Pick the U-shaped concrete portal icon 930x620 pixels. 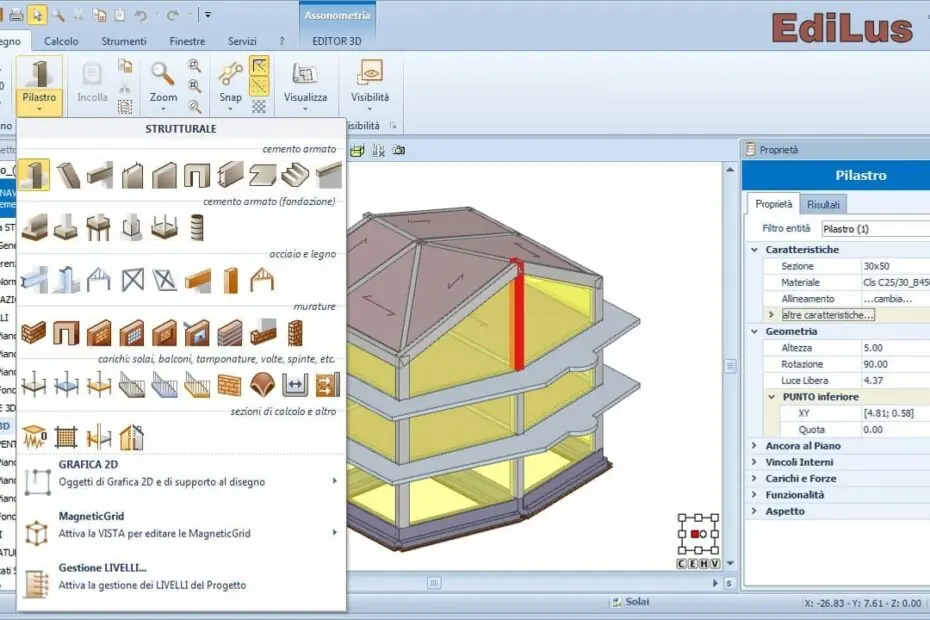[x=197, y=175]
